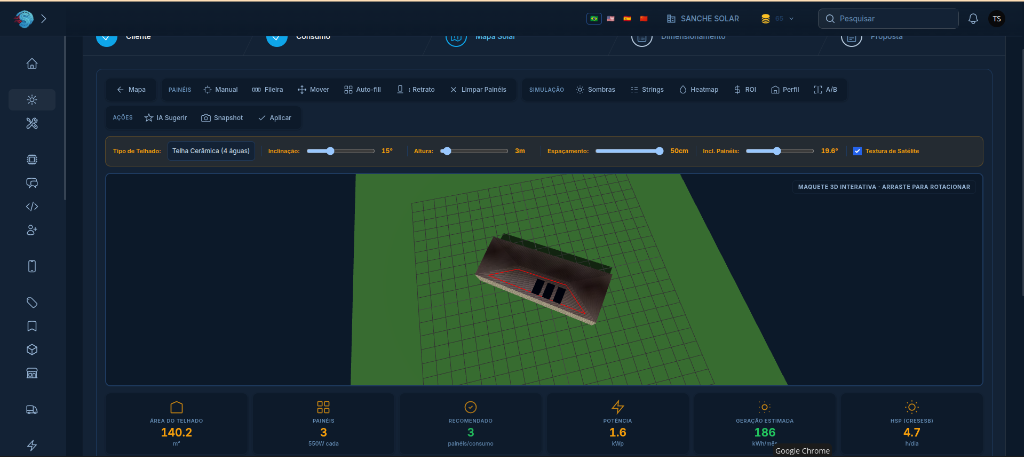Uncheck Textura de Satélite checkbox
This screenshot has width=1024, height=457.
pos(857,151)
